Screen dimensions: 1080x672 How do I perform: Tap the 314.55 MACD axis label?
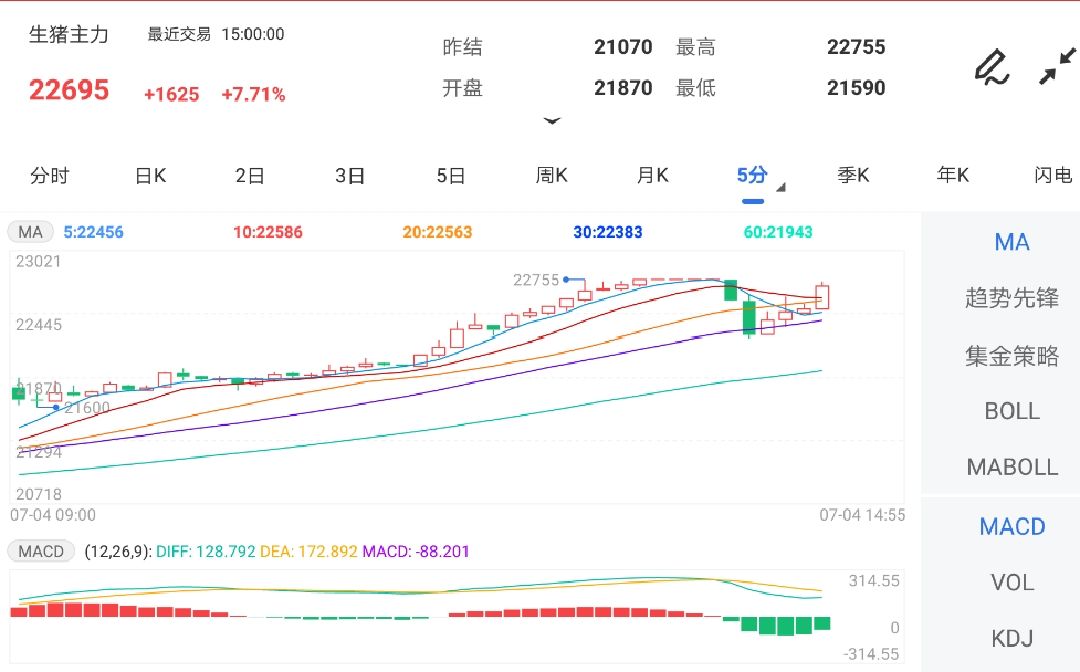pyautogui.click(x=874, y=581)
